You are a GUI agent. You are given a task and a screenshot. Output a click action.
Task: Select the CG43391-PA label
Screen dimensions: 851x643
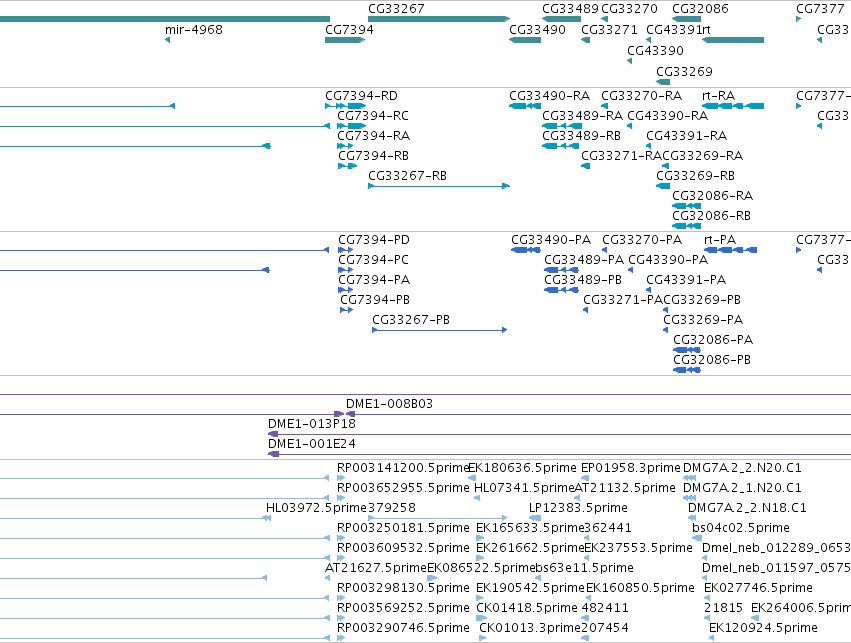pyautogui.click(x=686, y=280)
